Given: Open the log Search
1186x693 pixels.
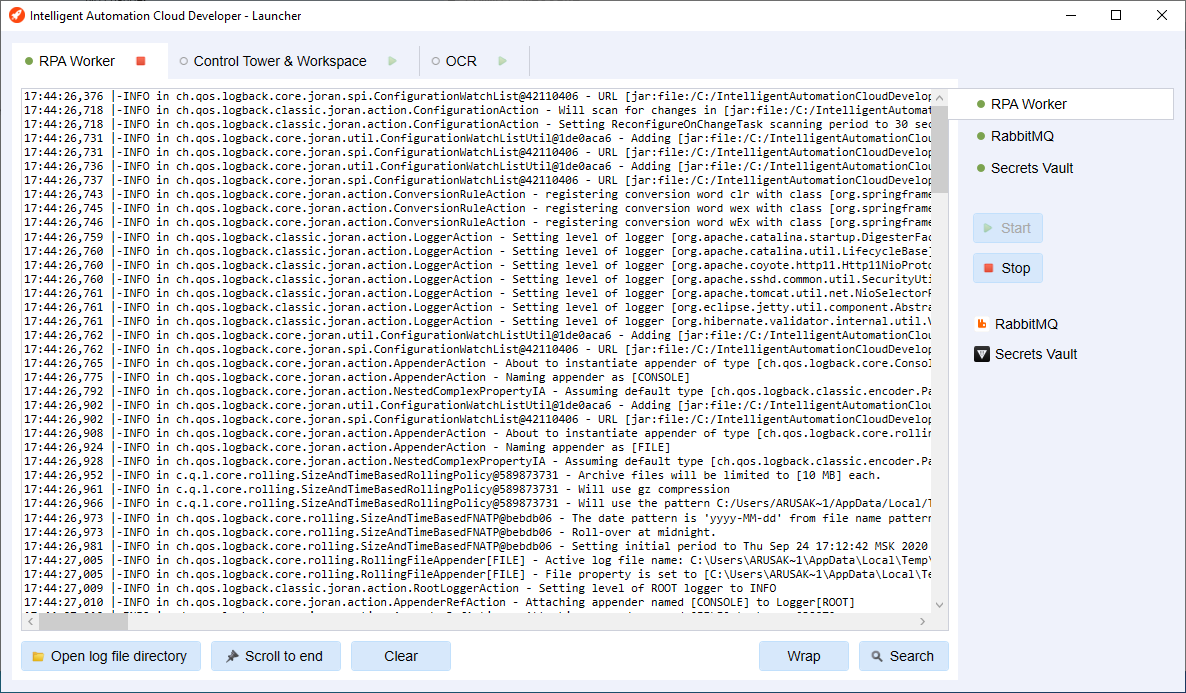Looking at the screenshot, I should [903, 656].
